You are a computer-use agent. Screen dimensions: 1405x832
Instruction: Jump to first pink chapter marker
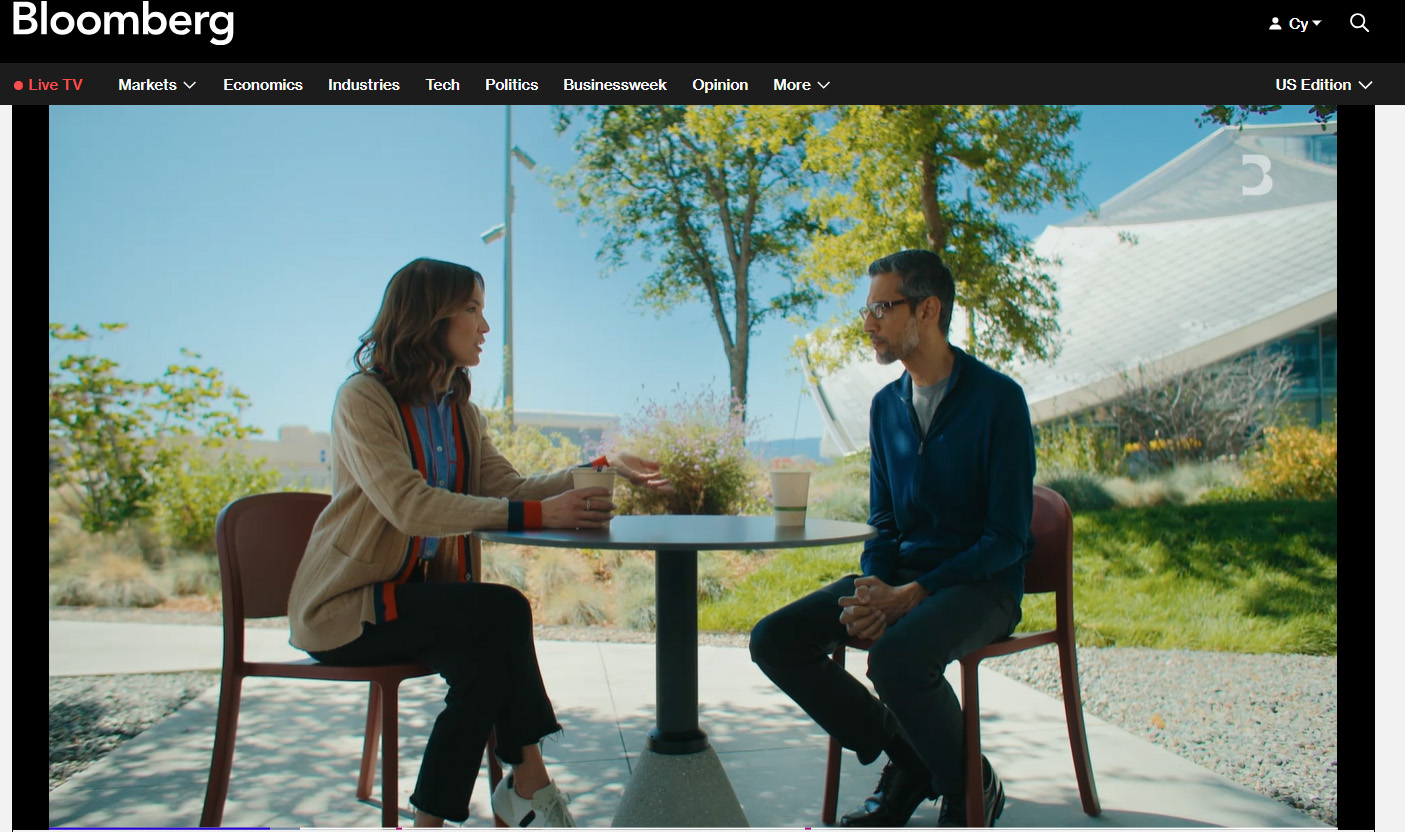click(x=399, y=828)
